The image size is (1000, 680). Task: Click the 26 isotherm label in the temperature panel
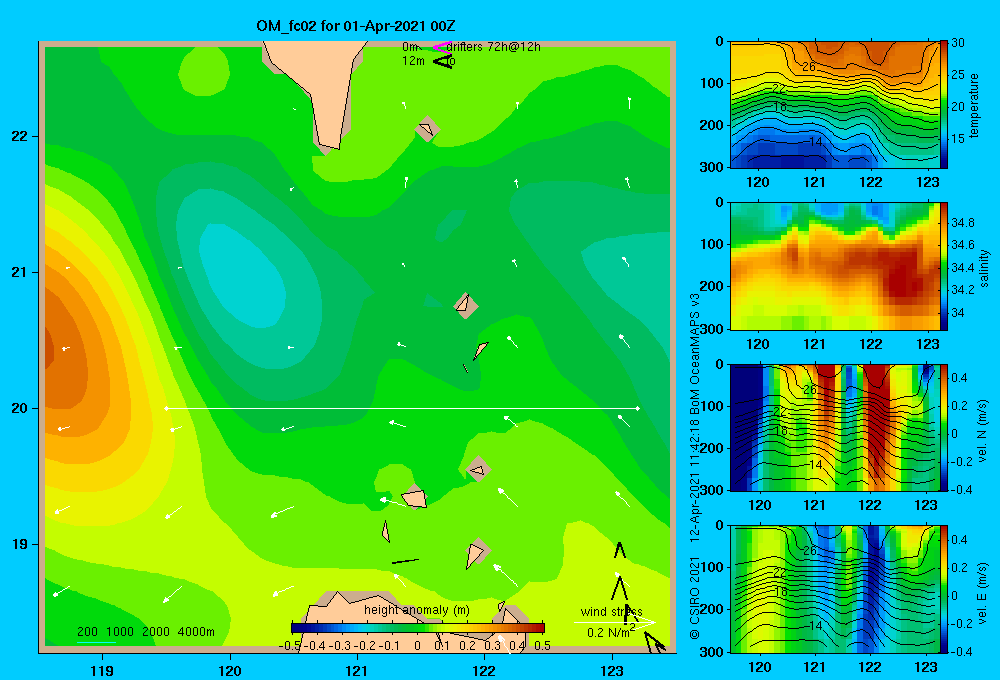click(809, 66)
